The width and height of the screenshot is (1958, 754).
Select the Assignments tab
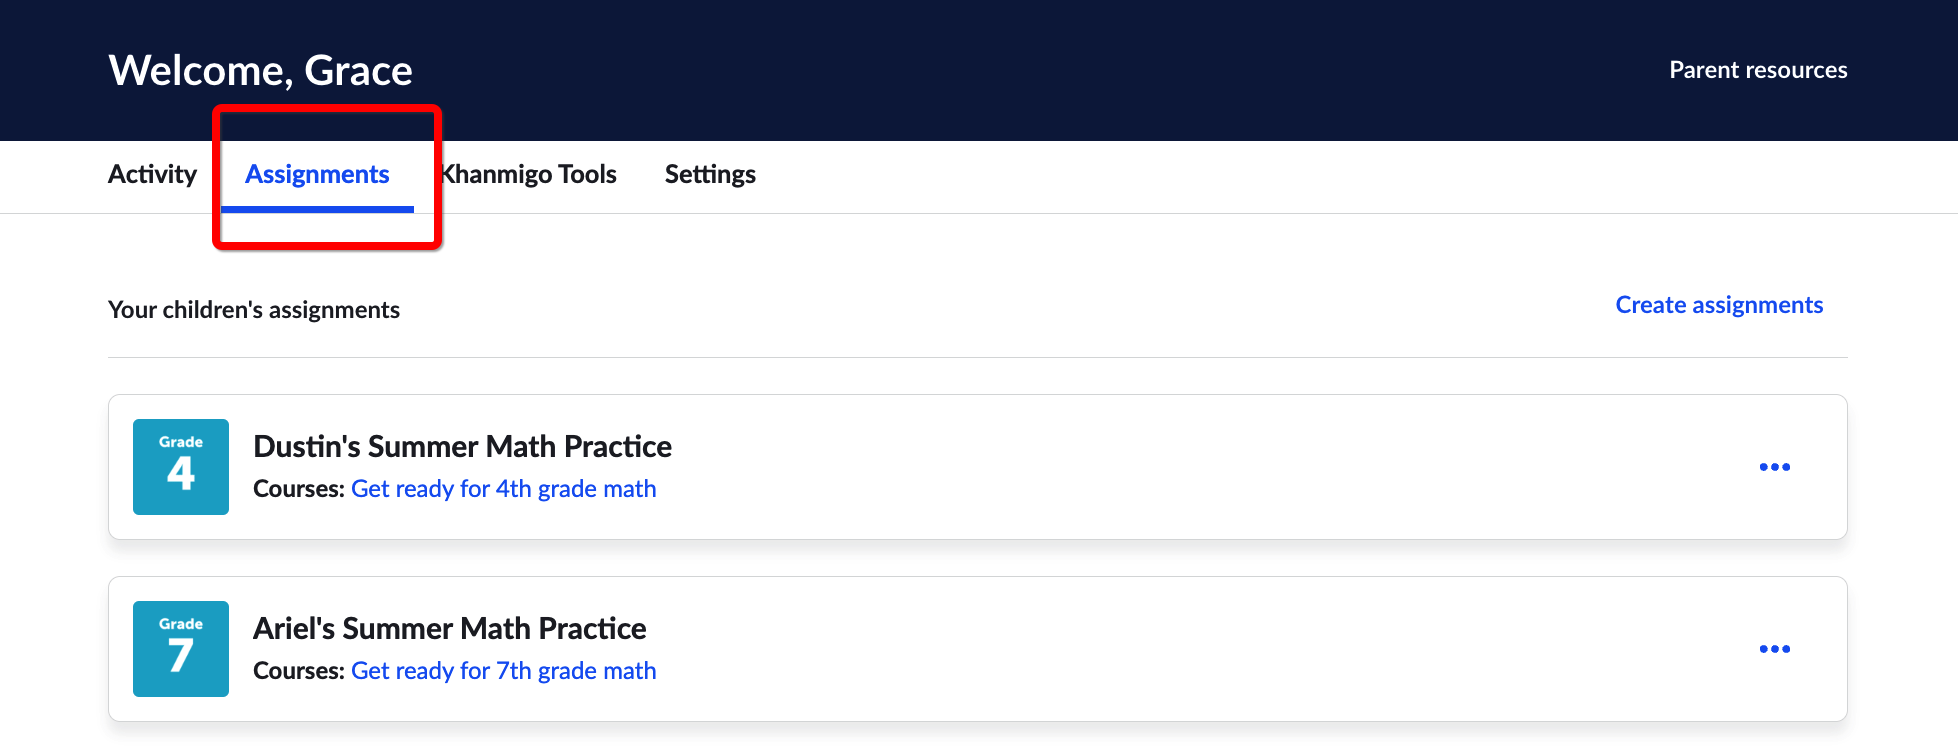tap(317, 174)
